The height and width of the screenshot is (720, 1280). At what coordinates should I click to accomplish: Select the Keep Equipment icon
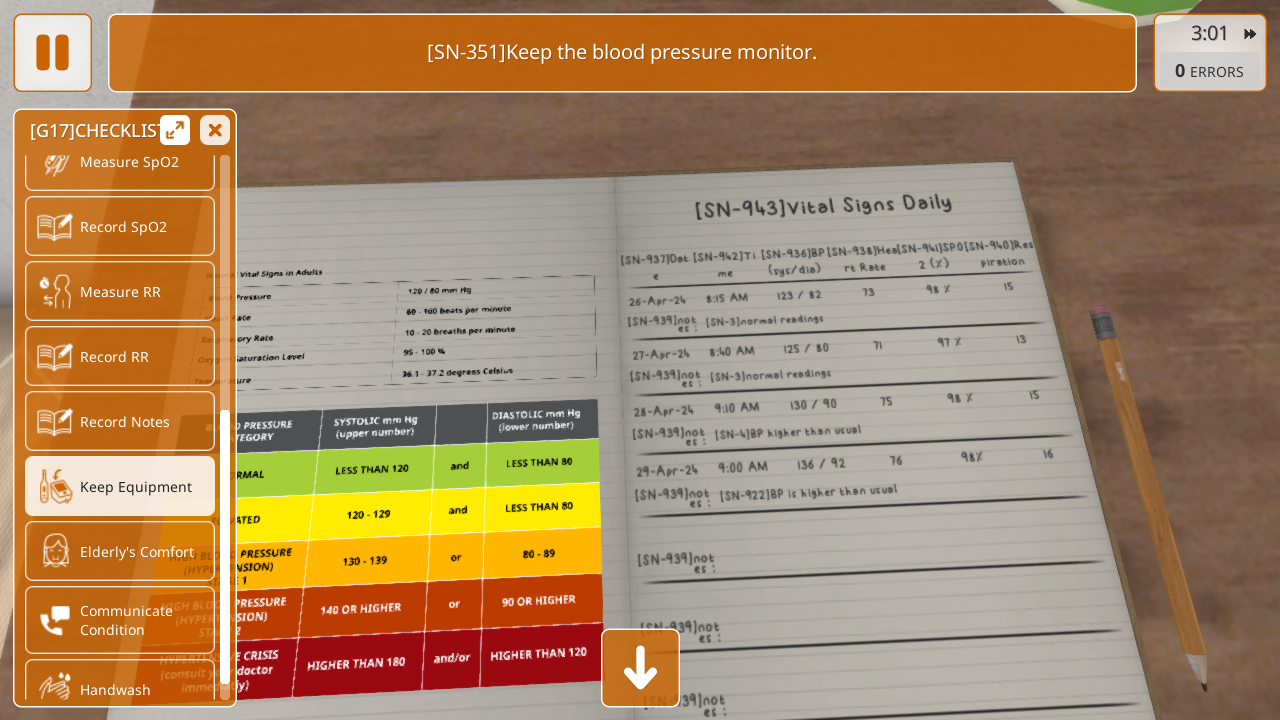55,487
